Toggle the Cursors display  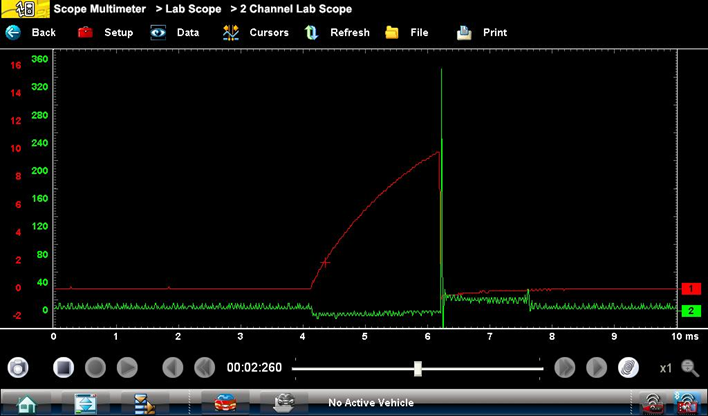255,32
